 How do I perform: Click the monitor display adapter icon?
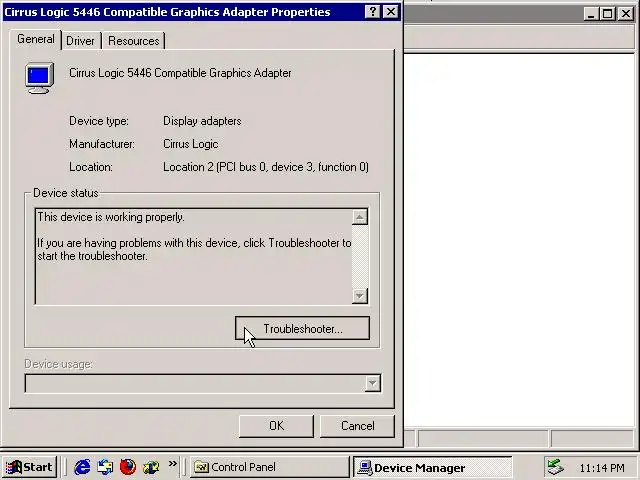tap(39, 78)
